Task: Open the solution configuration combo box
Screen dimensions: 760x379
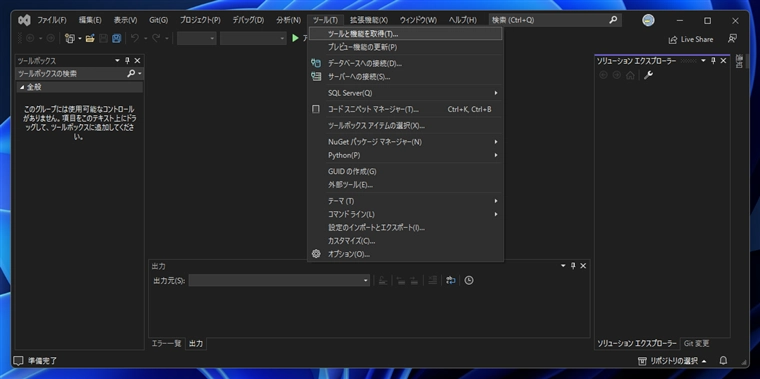Action: tap(196, 38)
